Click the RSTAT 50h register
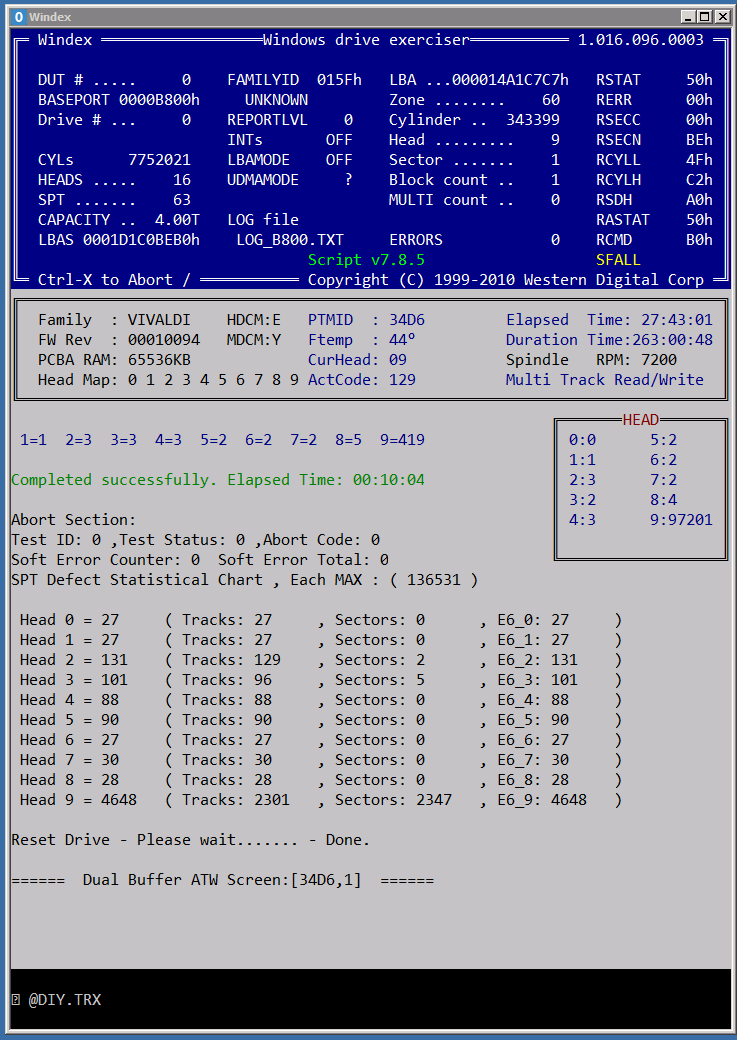 tap(654, 80)
